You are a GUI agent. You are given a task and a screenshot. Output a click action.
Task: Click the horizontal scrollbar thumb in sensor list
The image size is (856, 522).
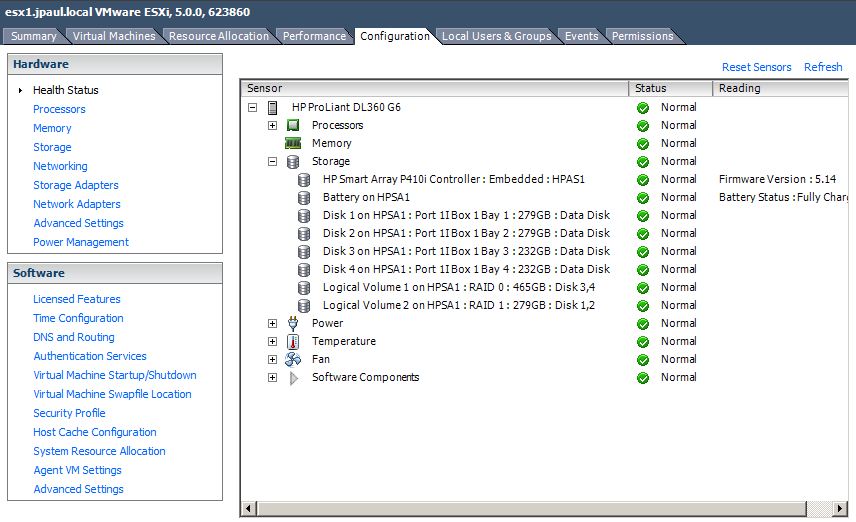(x=532, y=509)
